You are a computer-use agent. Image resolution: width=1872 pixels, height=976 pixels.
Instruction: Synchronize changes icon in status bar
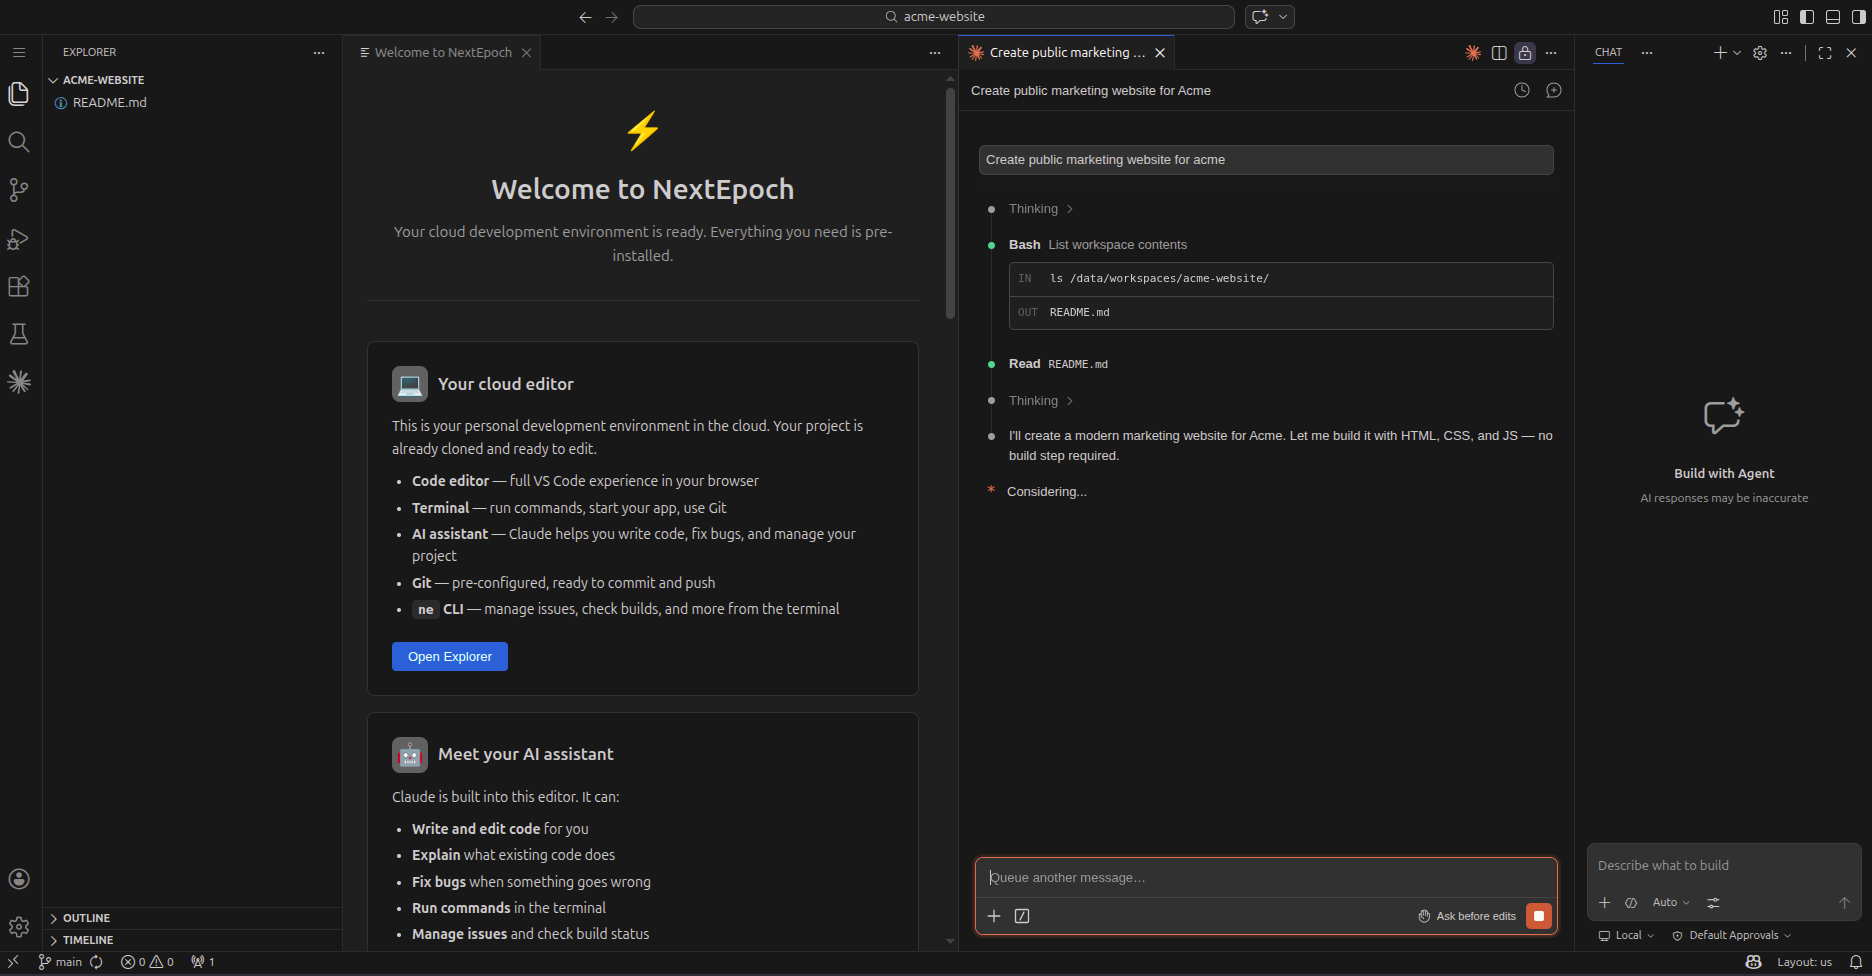(97, 962)
